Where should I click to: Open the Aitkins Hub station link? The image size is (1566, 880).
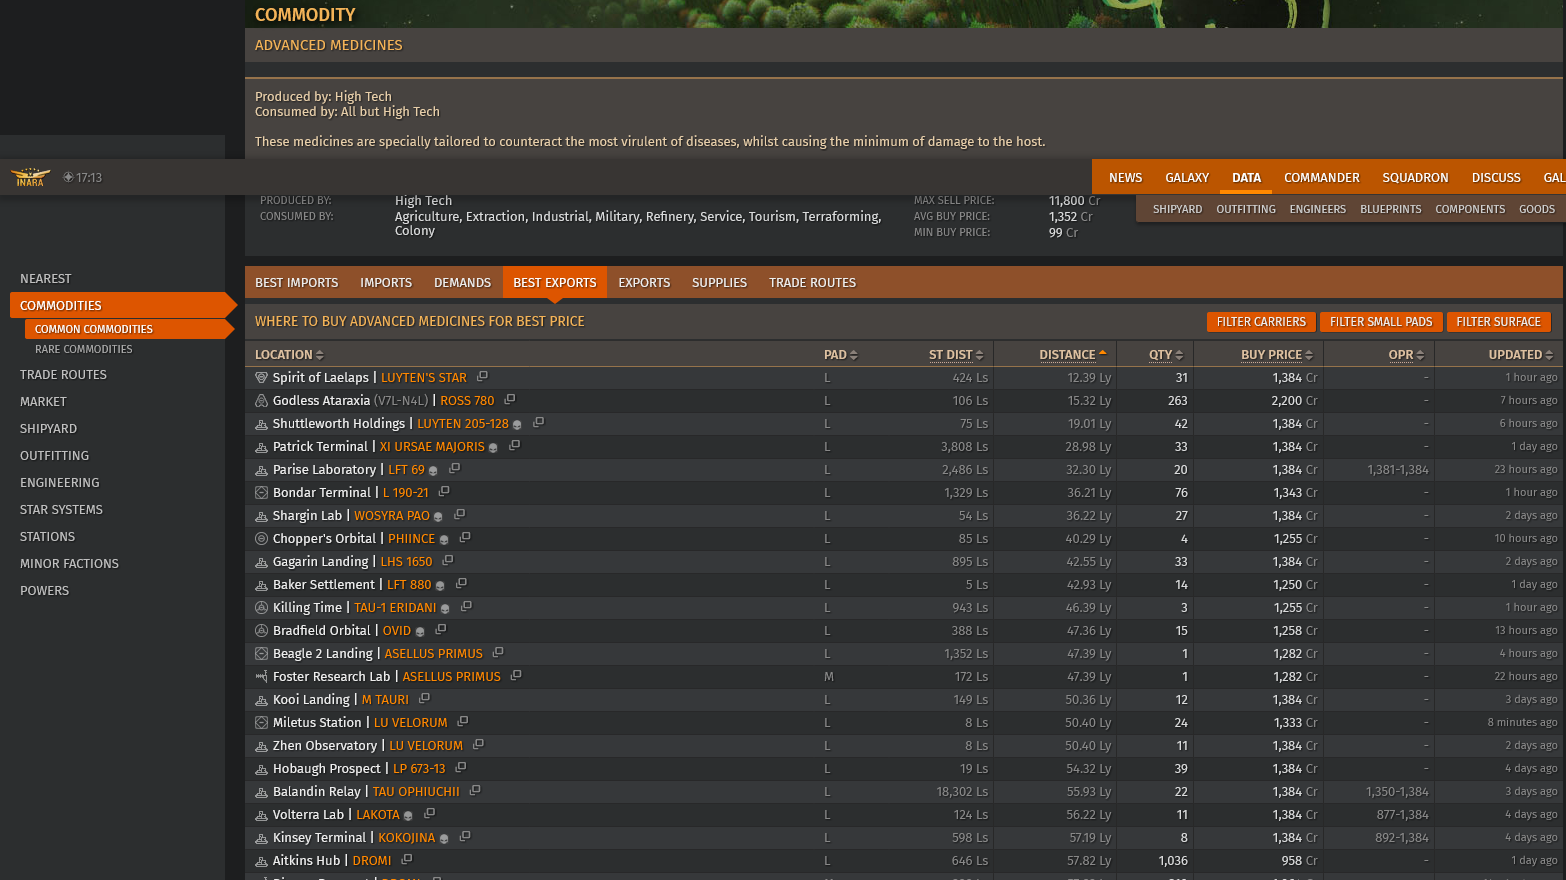(306, 861)
